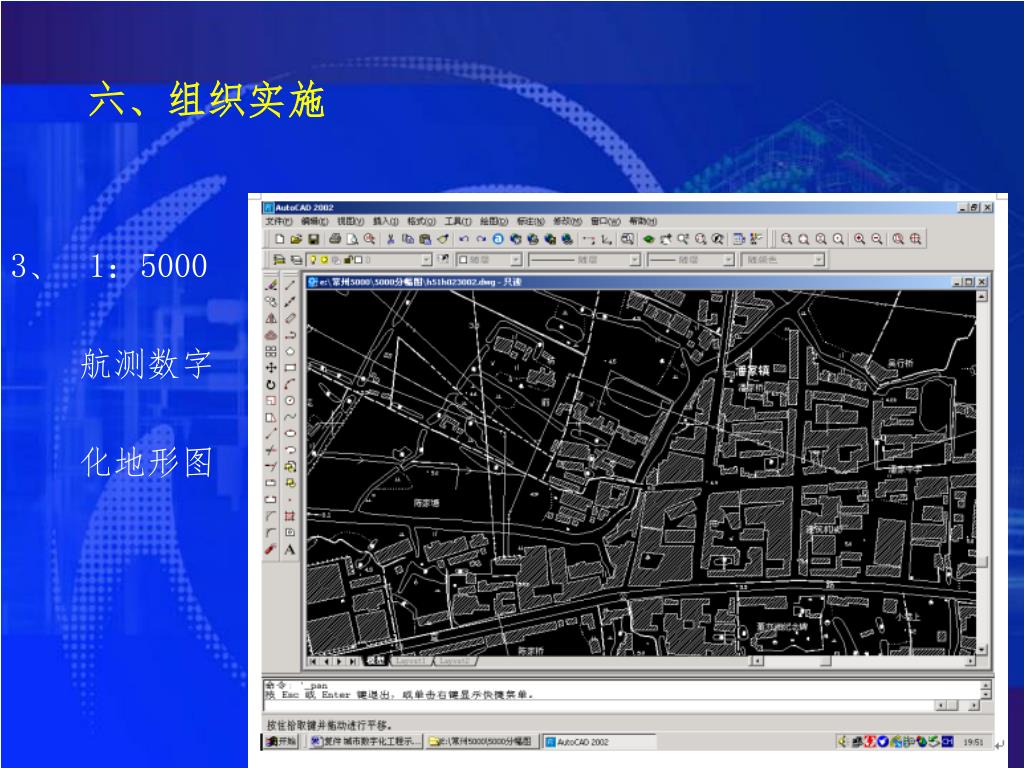Select the Spline draw tool
This screenshot has width=1024, height=768.
pos(290,417)
